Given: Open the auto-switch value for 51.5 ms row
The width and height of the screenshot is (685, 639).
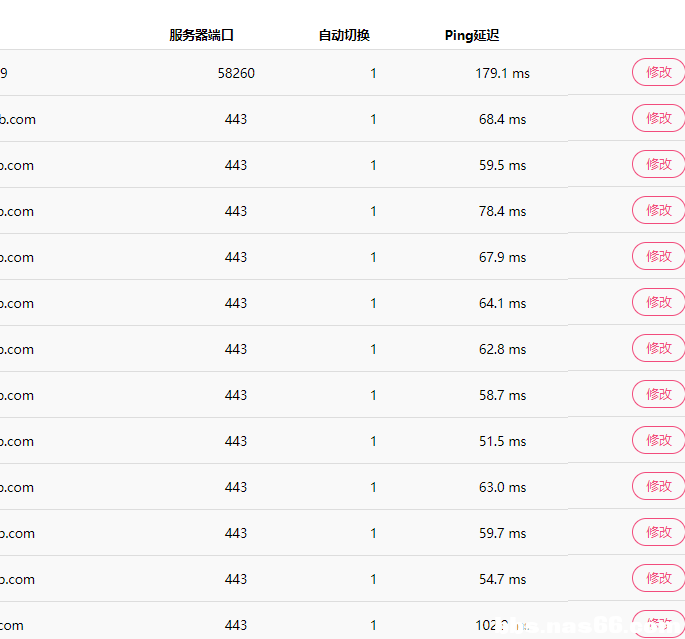Looking at the screenshot, I should 374,441.
